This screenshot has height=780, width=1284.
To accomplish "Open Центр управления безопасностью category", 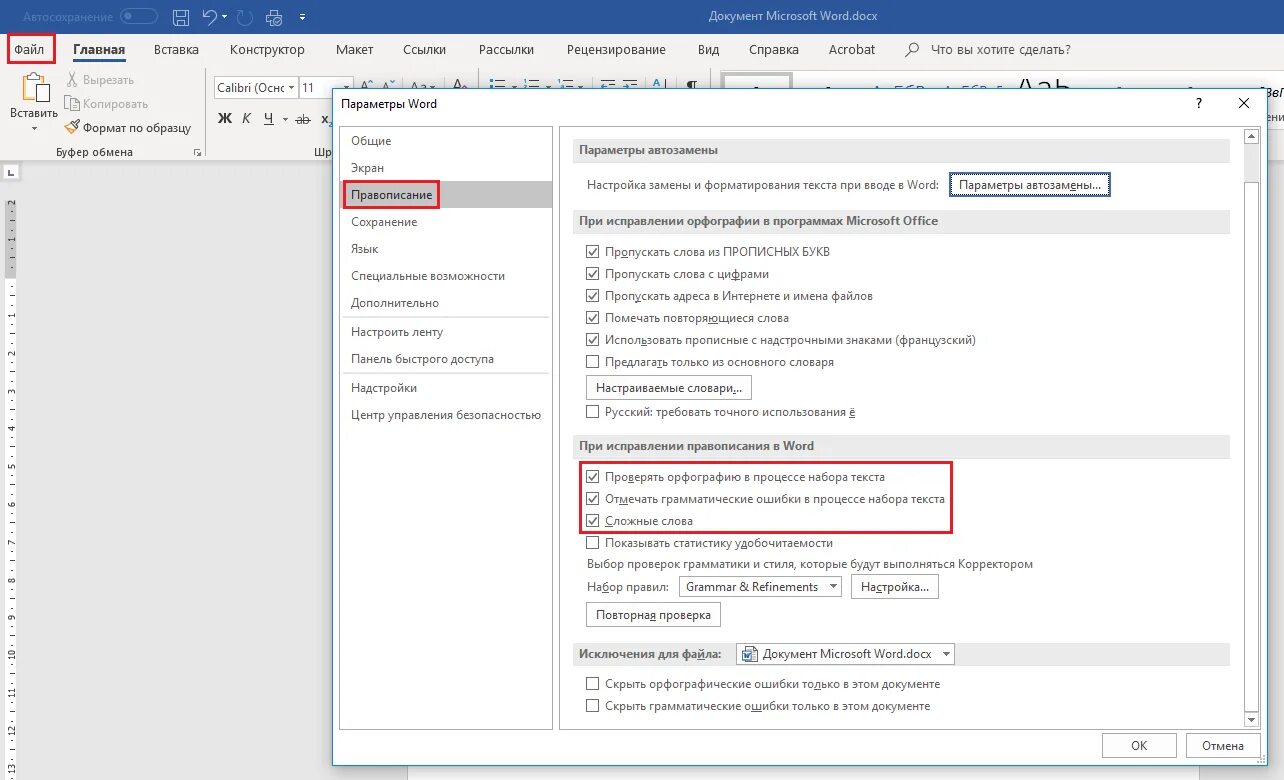I will click(446, 415).
